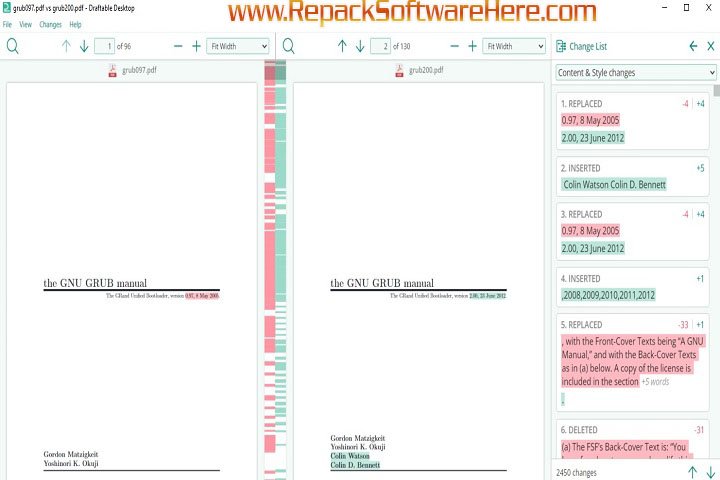Select change 3 REPLACED entry
This screenshot has width=720, height=480.
632,232
